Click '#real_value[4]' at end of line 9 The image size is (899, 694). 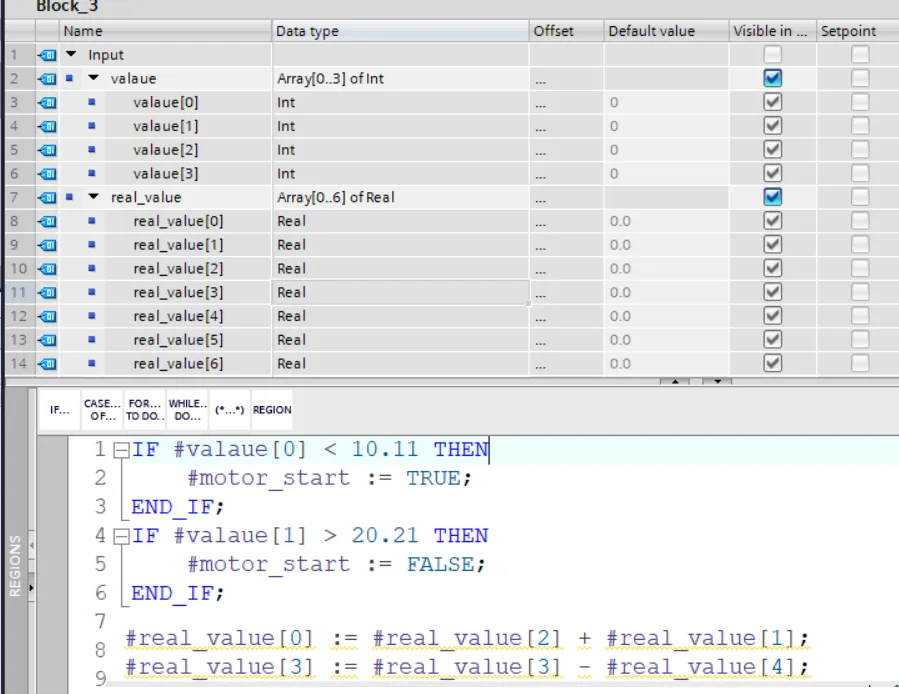pyautogui.click(x=701, y=667)
